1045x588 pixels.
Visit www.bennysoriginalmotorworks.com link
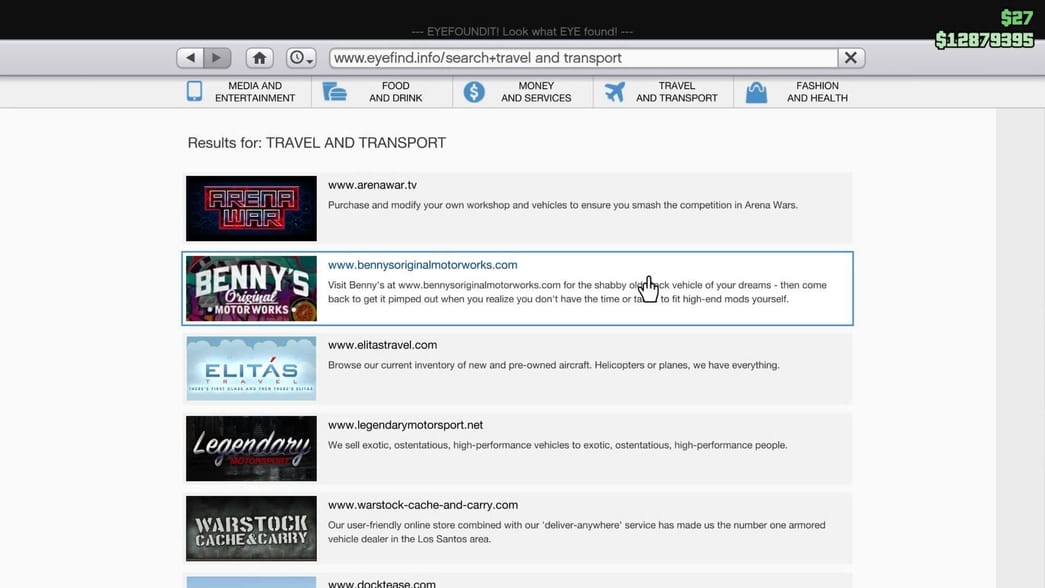click(x=422, y=265)
